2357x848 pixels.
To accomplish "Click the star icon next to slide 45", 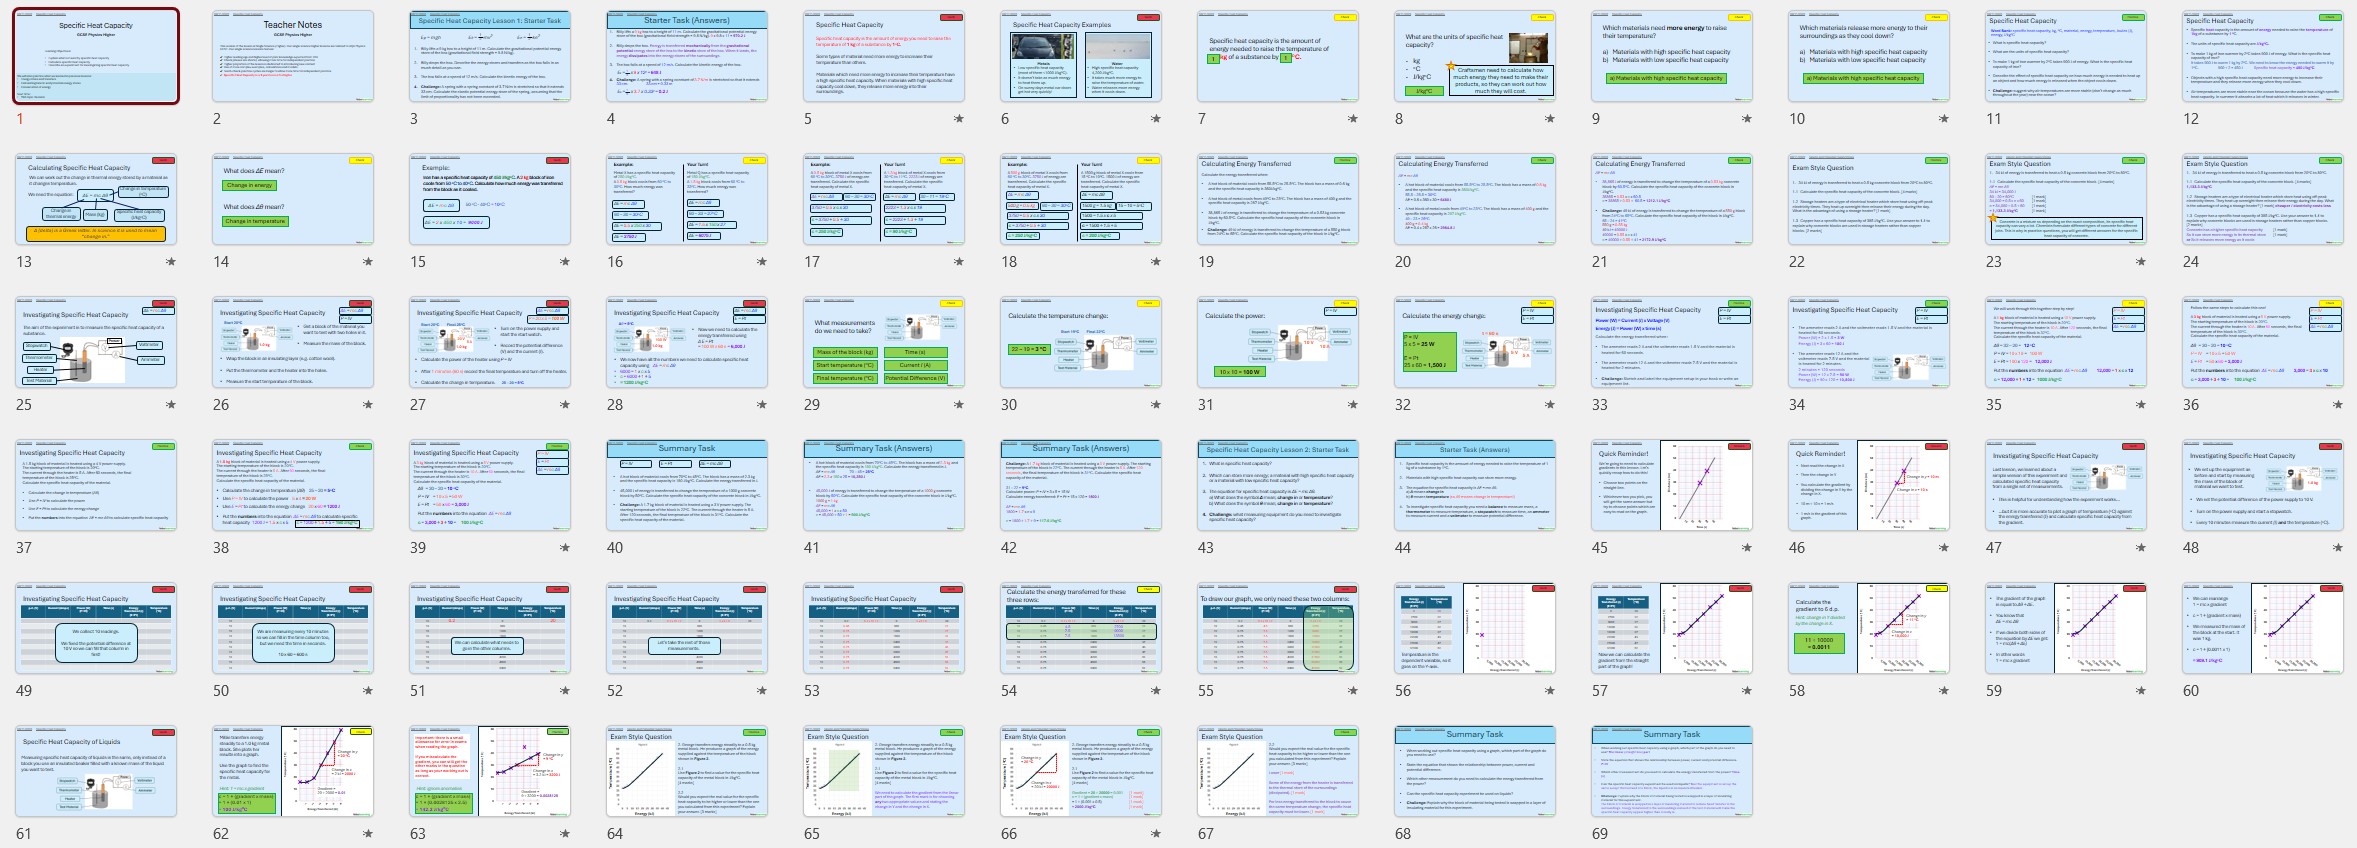I will pos(1747,548).
